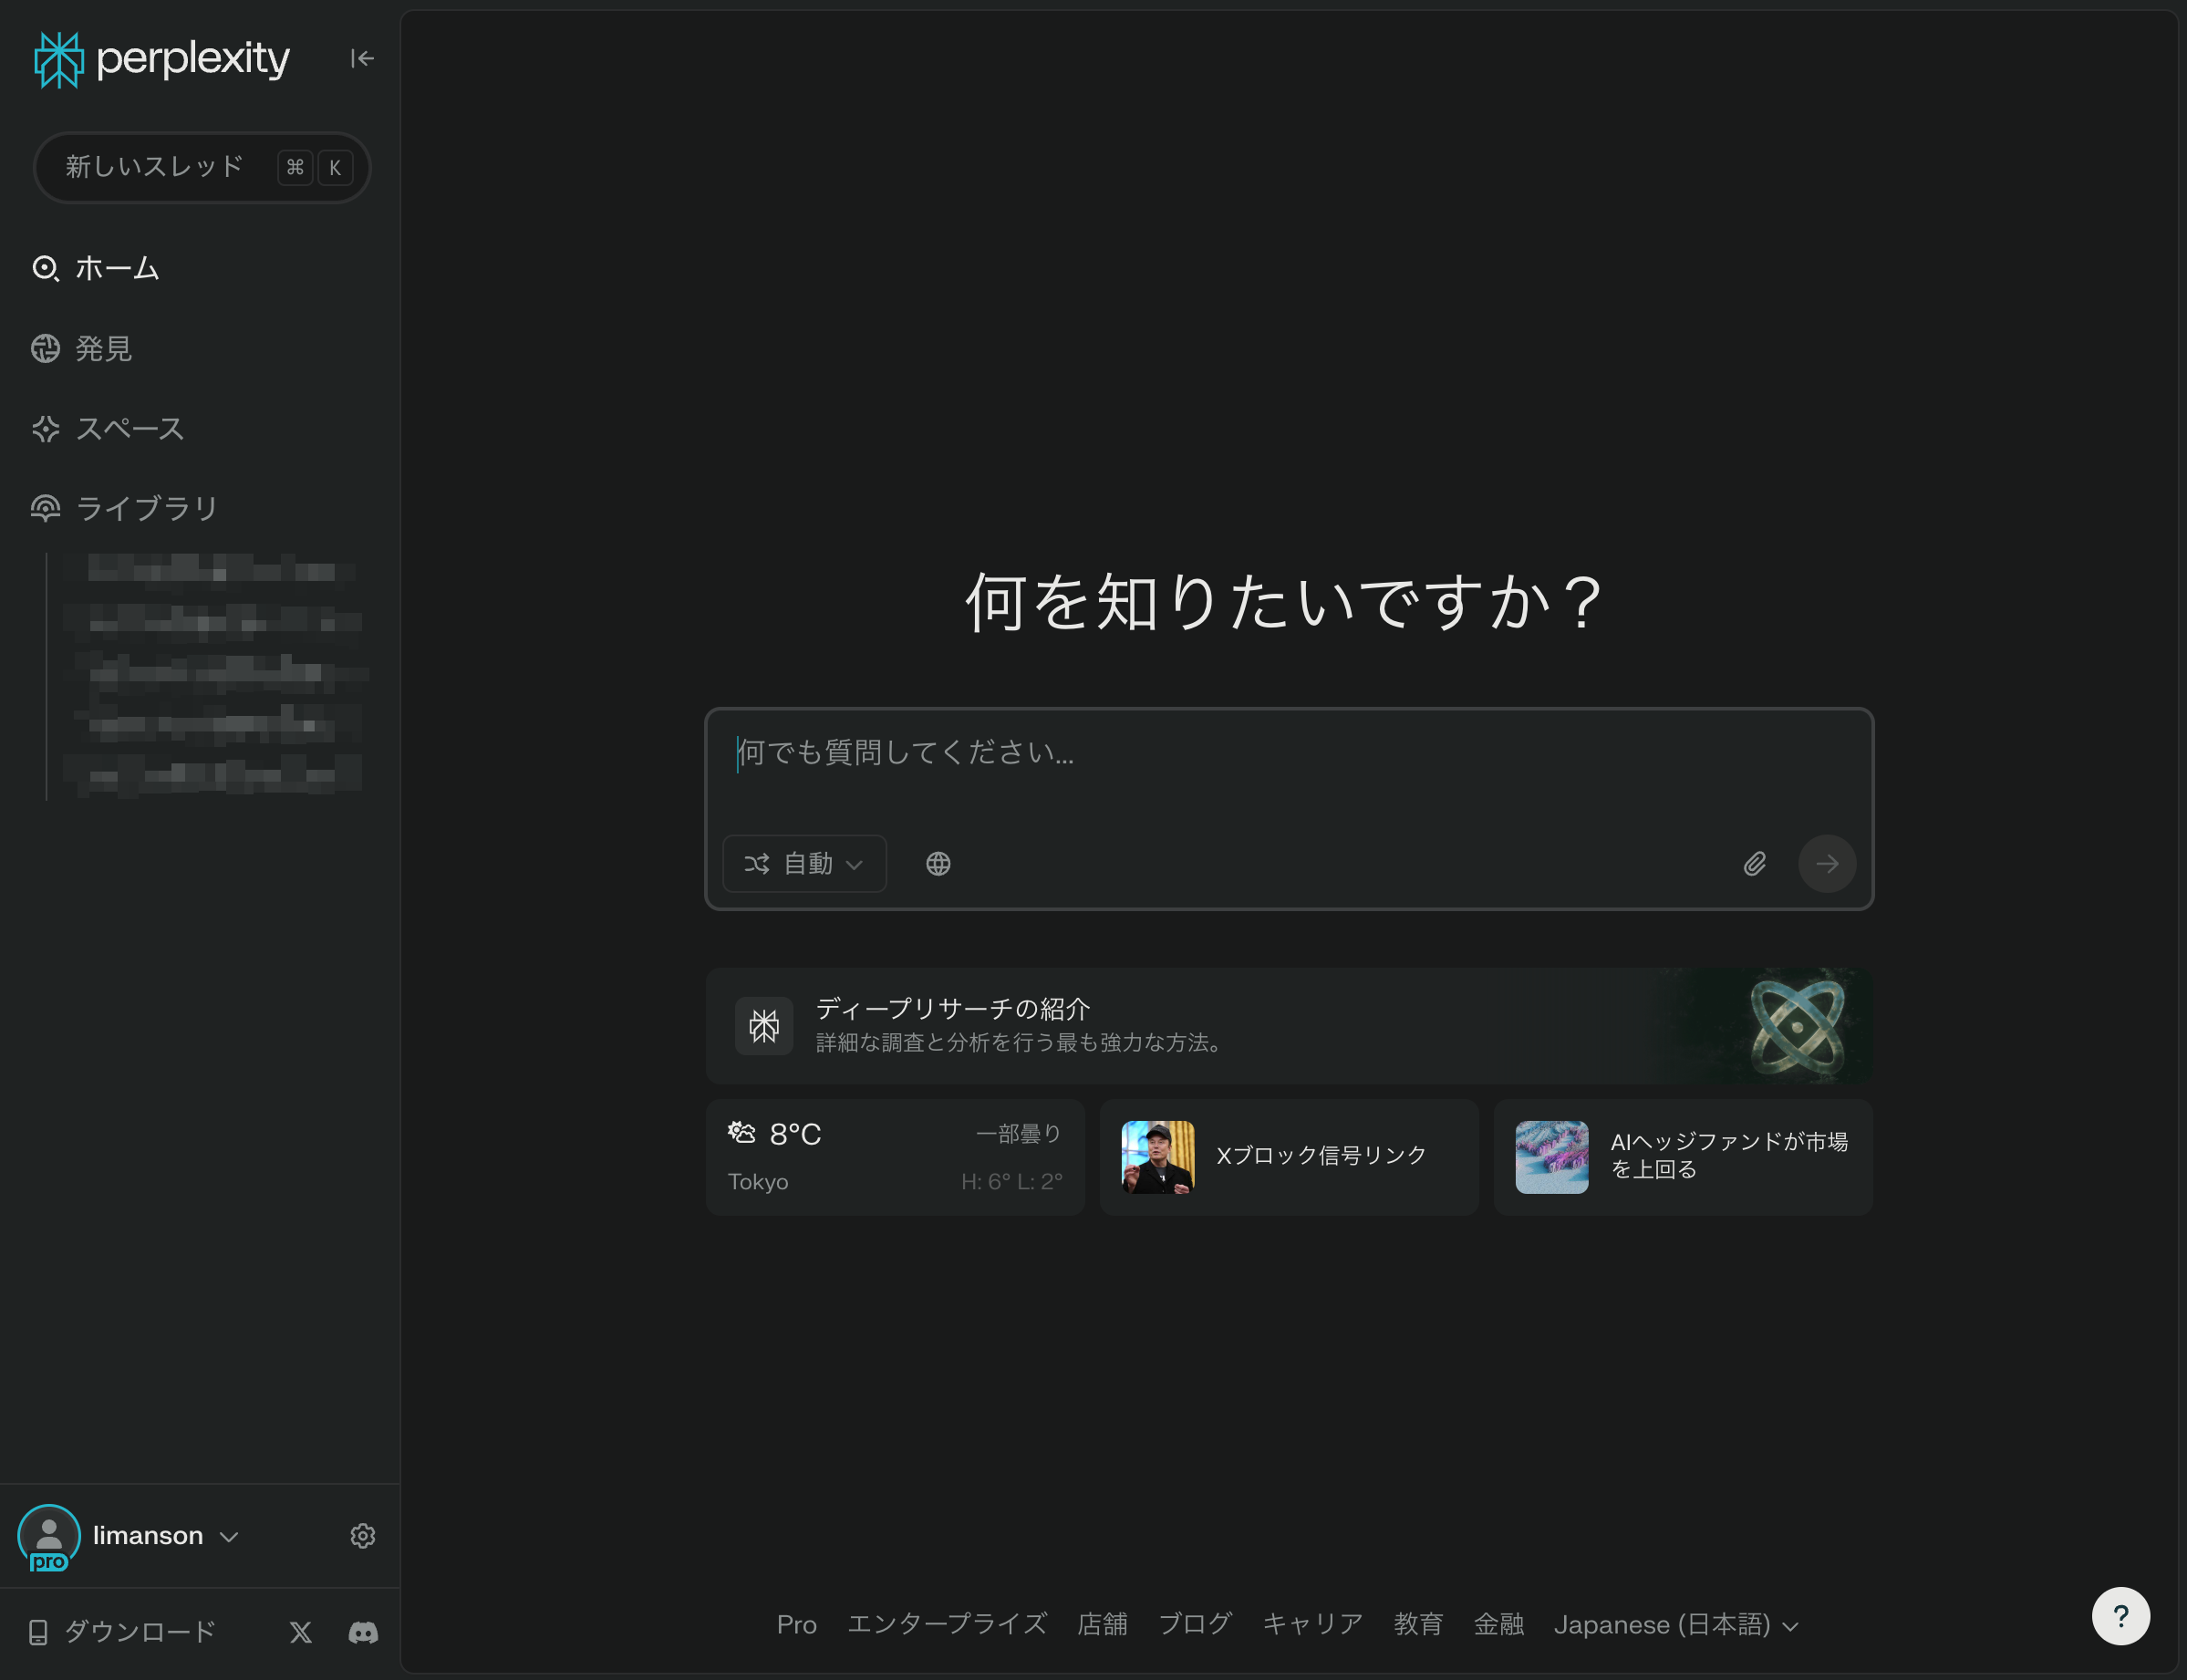Open ディープリサーチの紹介 banner
Image resolution: width=2187 pixels, height=1680 pixels.
click(1288, 1025)
